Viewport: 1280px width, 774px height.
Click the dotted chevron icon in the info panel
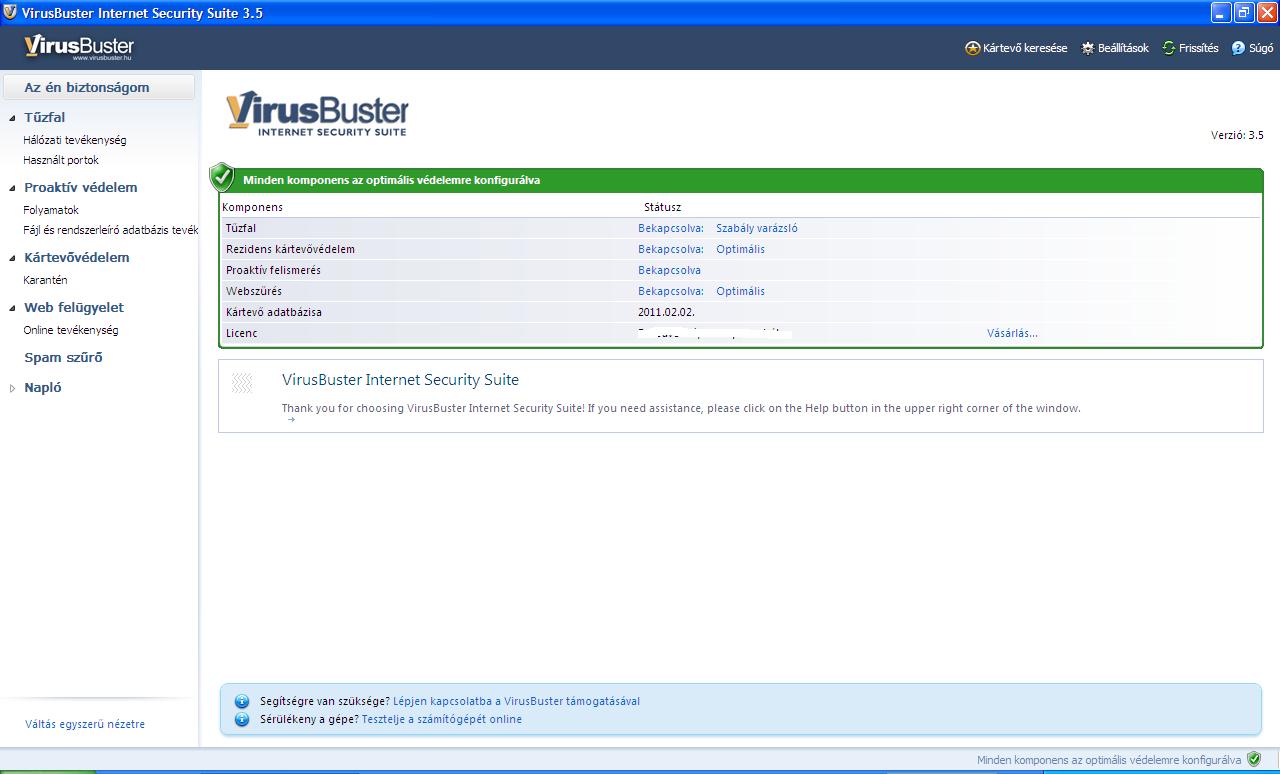pos(242,383)
